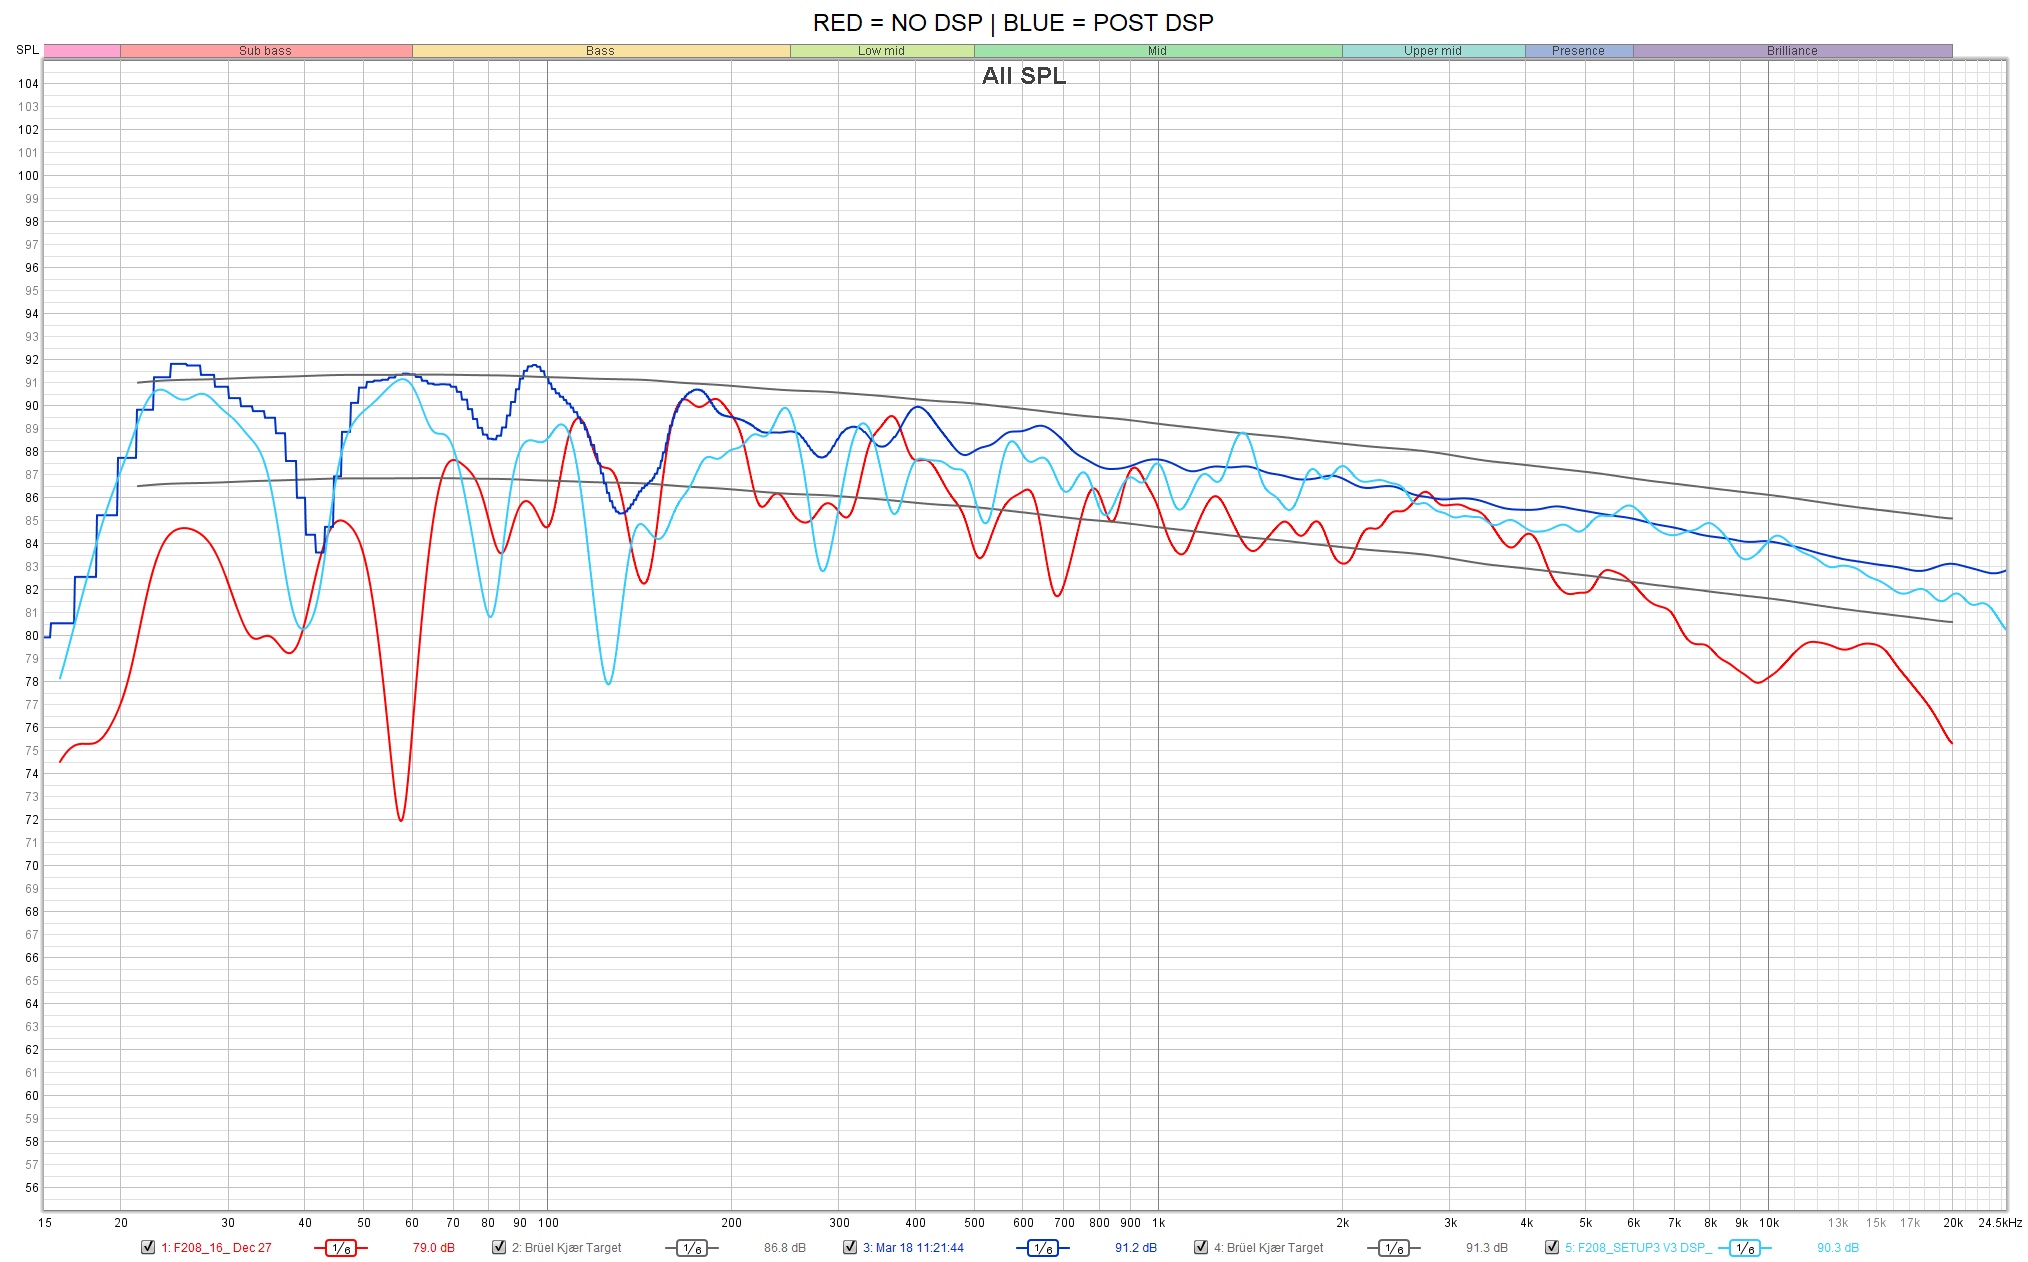Click the 90.3 dB readout value
Image resolution: width=2028 pixels, height=1262 pixels.
1838,1248
